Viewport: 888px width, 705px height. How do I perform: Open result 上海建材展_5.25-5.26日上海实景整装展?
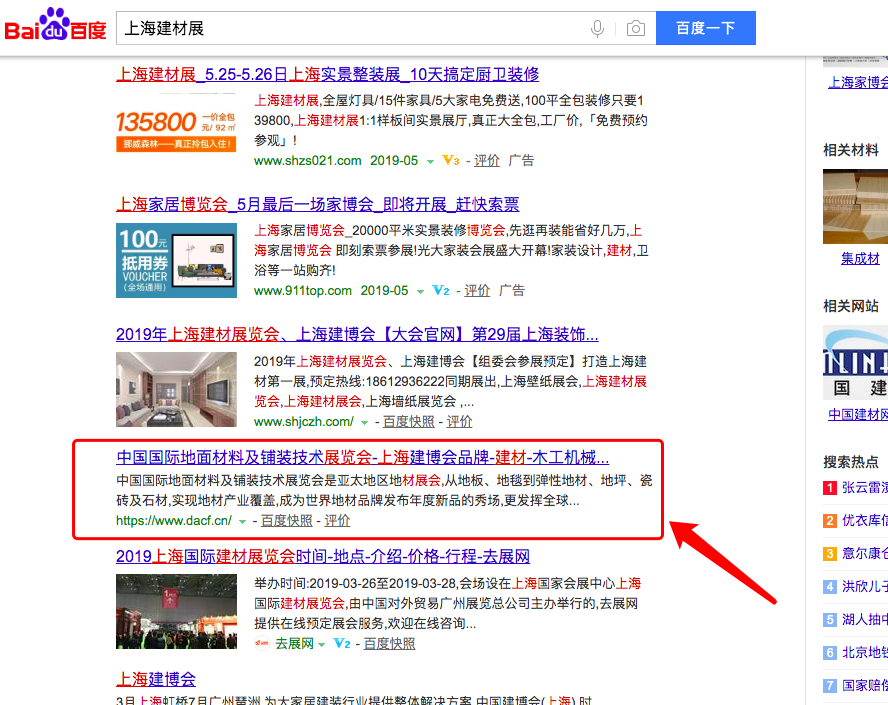[327, 74]
